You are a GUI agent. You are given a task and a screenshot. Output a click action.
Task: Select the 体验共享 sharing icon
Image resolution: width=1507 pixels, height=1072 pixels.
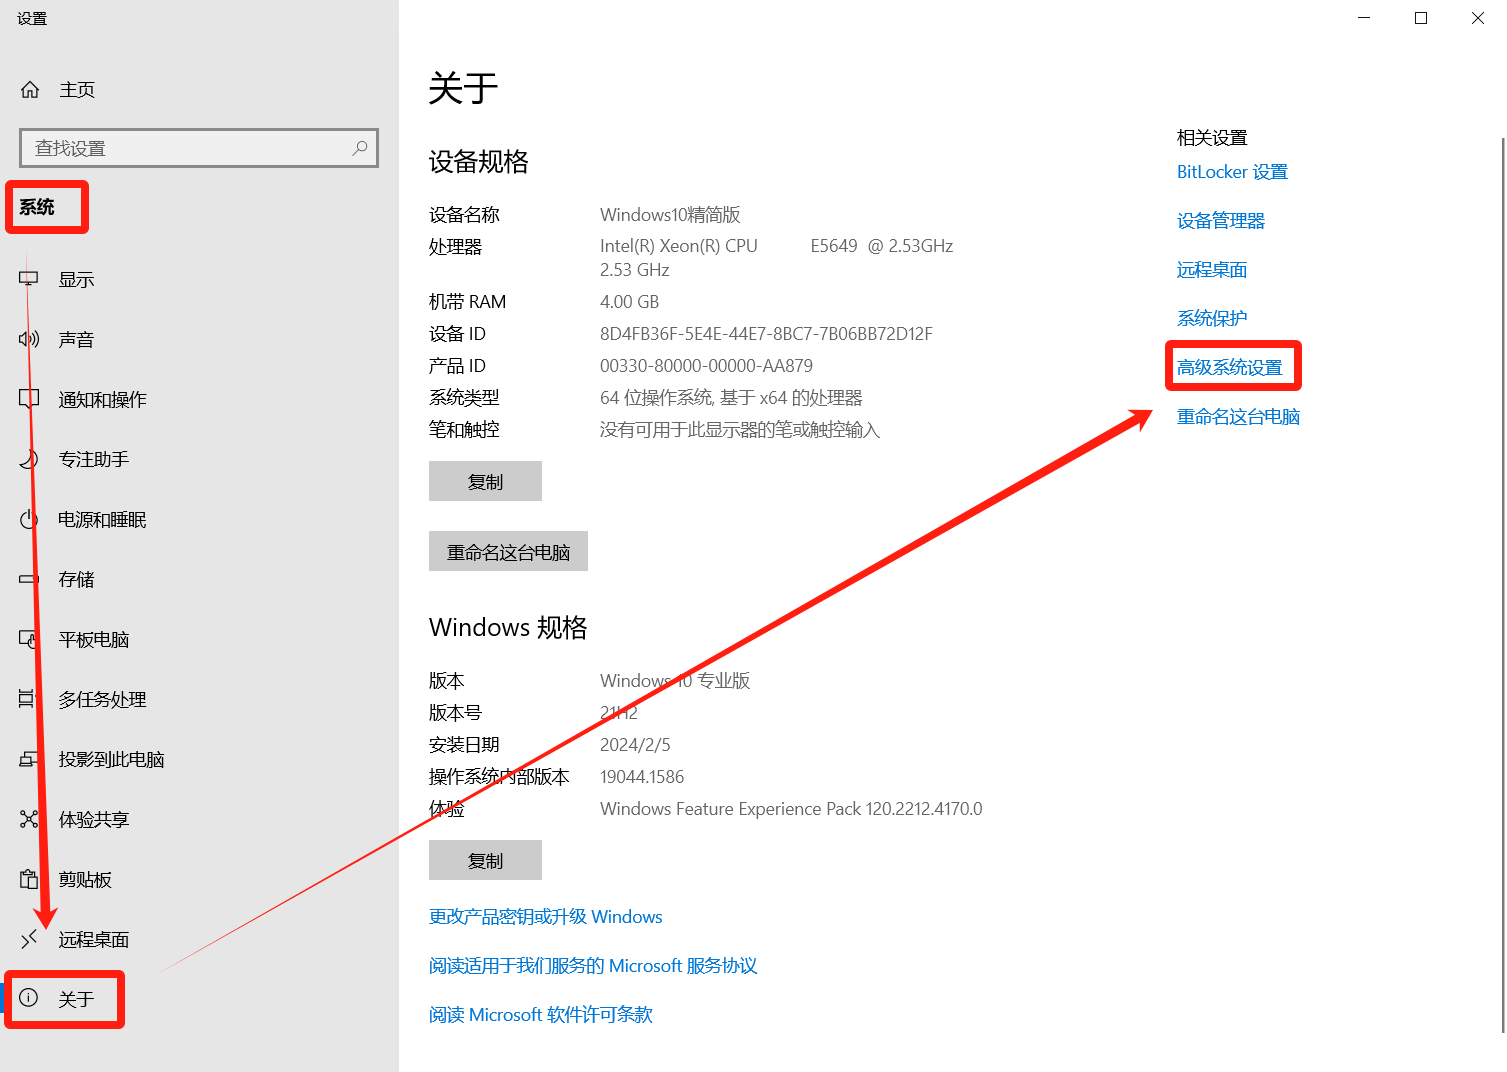click(x=29, y=819)
